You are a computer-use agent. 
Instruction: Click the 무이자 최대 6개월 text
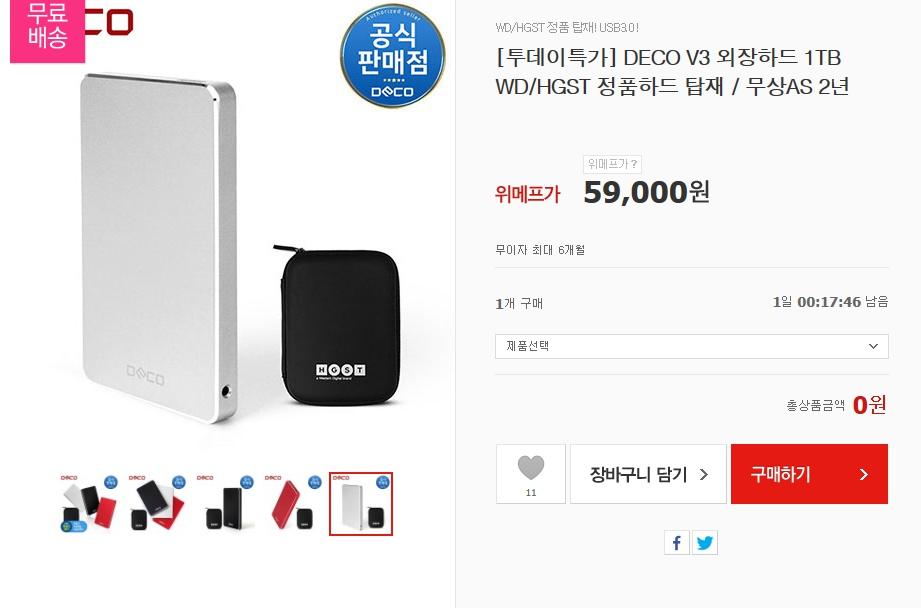coord(540,250)
